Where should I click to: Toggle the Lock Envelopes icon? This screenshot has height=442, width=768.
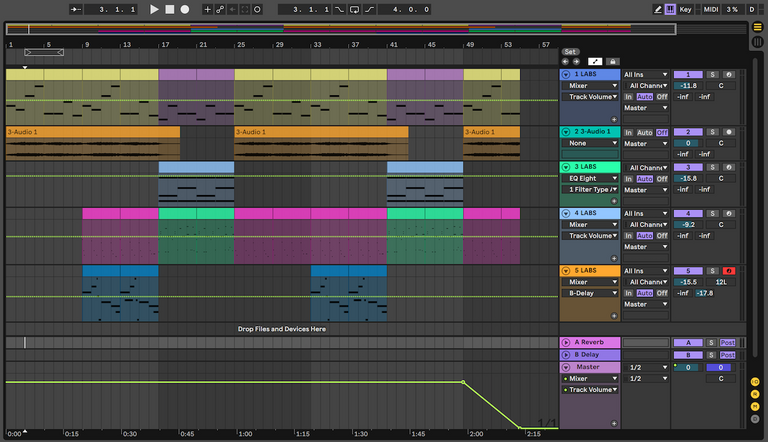click(612, 61)
